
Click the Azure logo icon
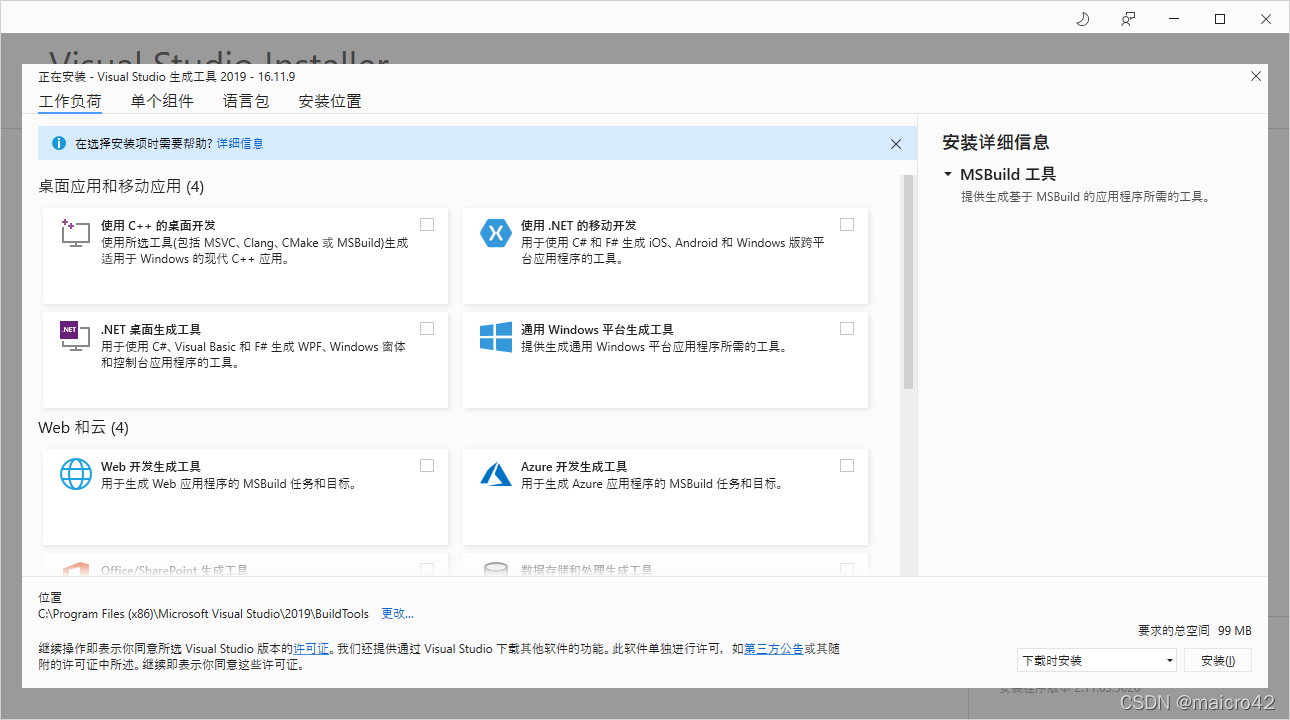495,474
